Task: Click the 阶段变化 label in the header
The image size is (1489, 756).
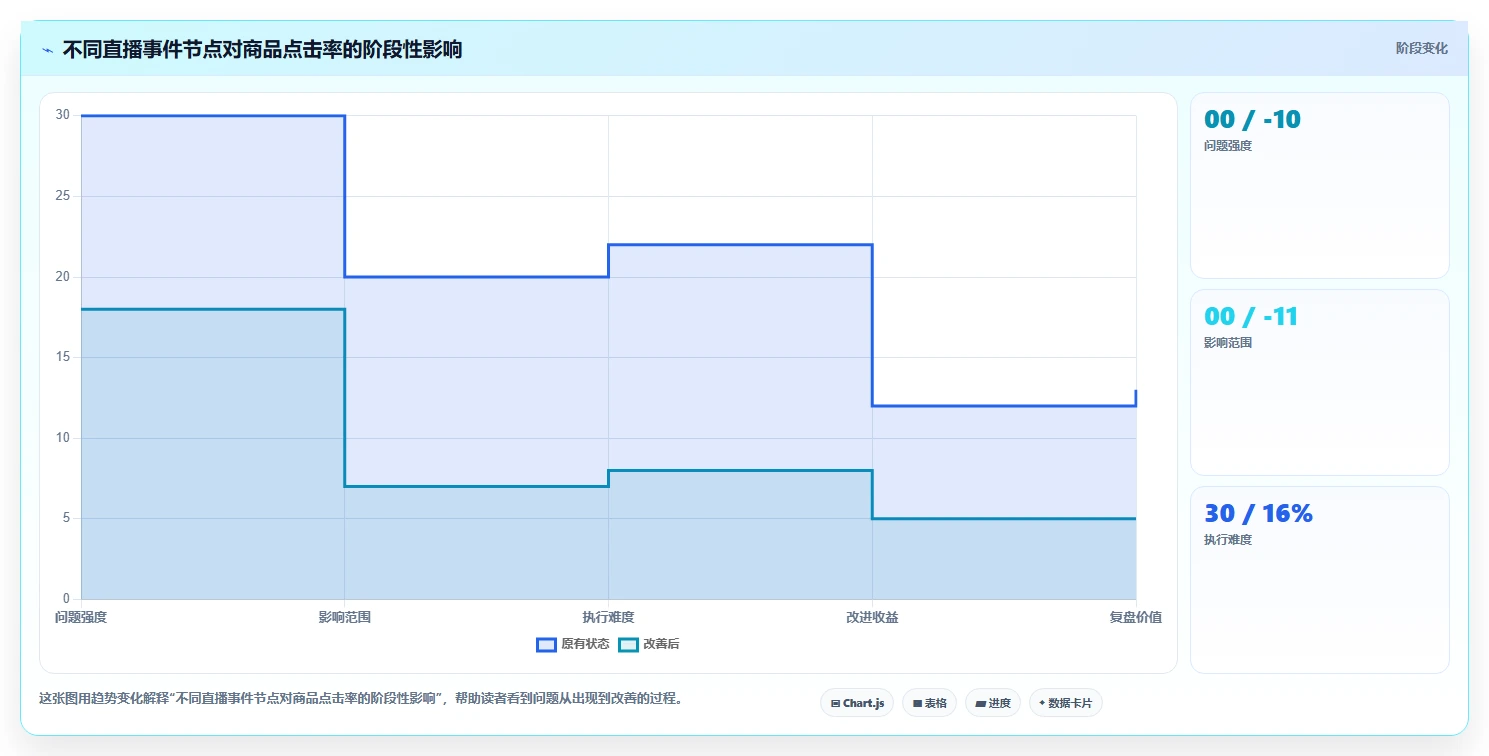Action: pyautogui.click(x=1421, y=48)
